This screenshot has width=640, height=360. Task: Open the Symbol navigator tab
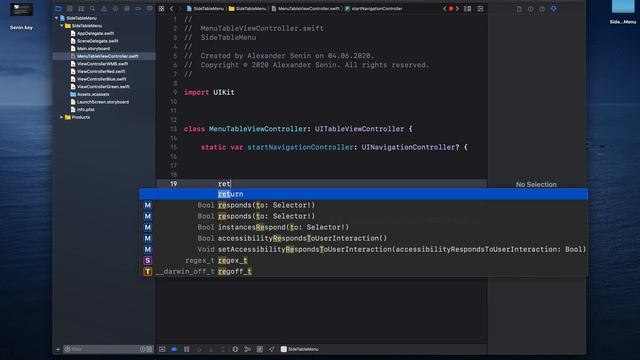pyautogui.click(x=81, y=9)
